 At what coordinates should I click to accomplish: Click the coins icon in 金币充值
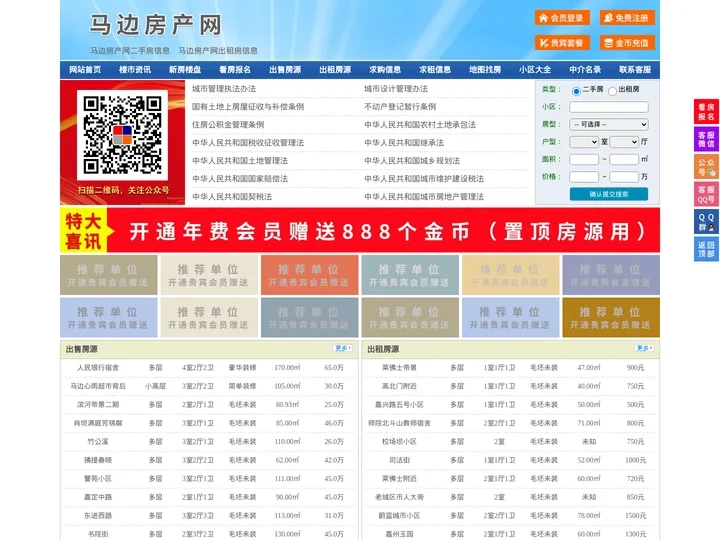[608, 43]
